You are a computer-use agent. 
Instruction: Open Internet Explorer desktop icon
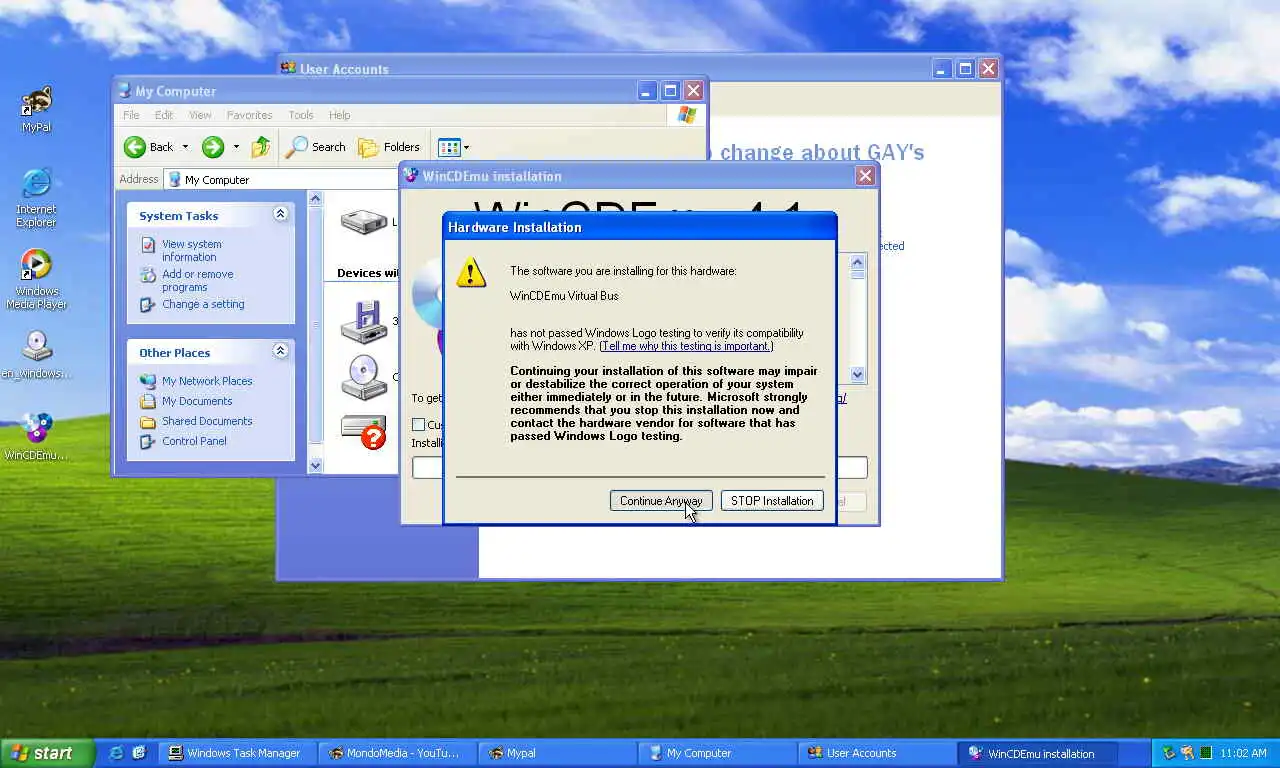[x=37, y=198]
